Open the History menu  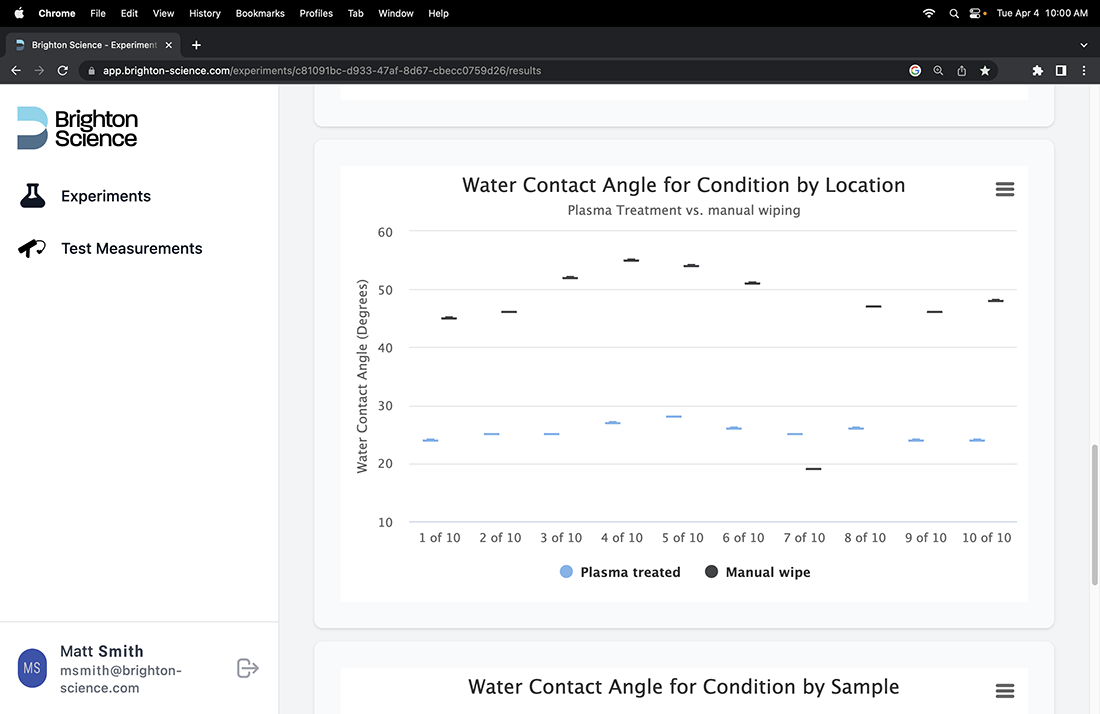pyautogui.click(x=205, y=13)
